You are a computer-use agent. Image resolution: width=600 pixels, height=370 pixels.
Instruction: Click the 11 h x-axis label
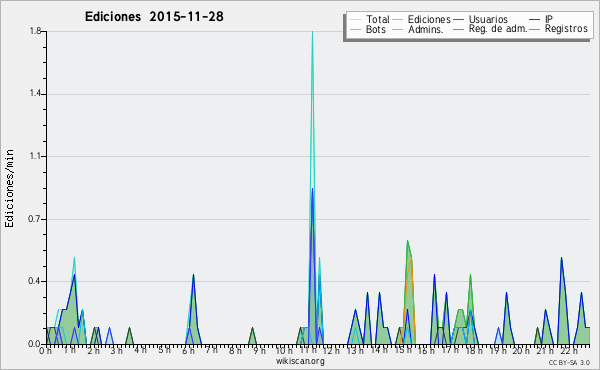pyautogui.click(x=309, y=351)
